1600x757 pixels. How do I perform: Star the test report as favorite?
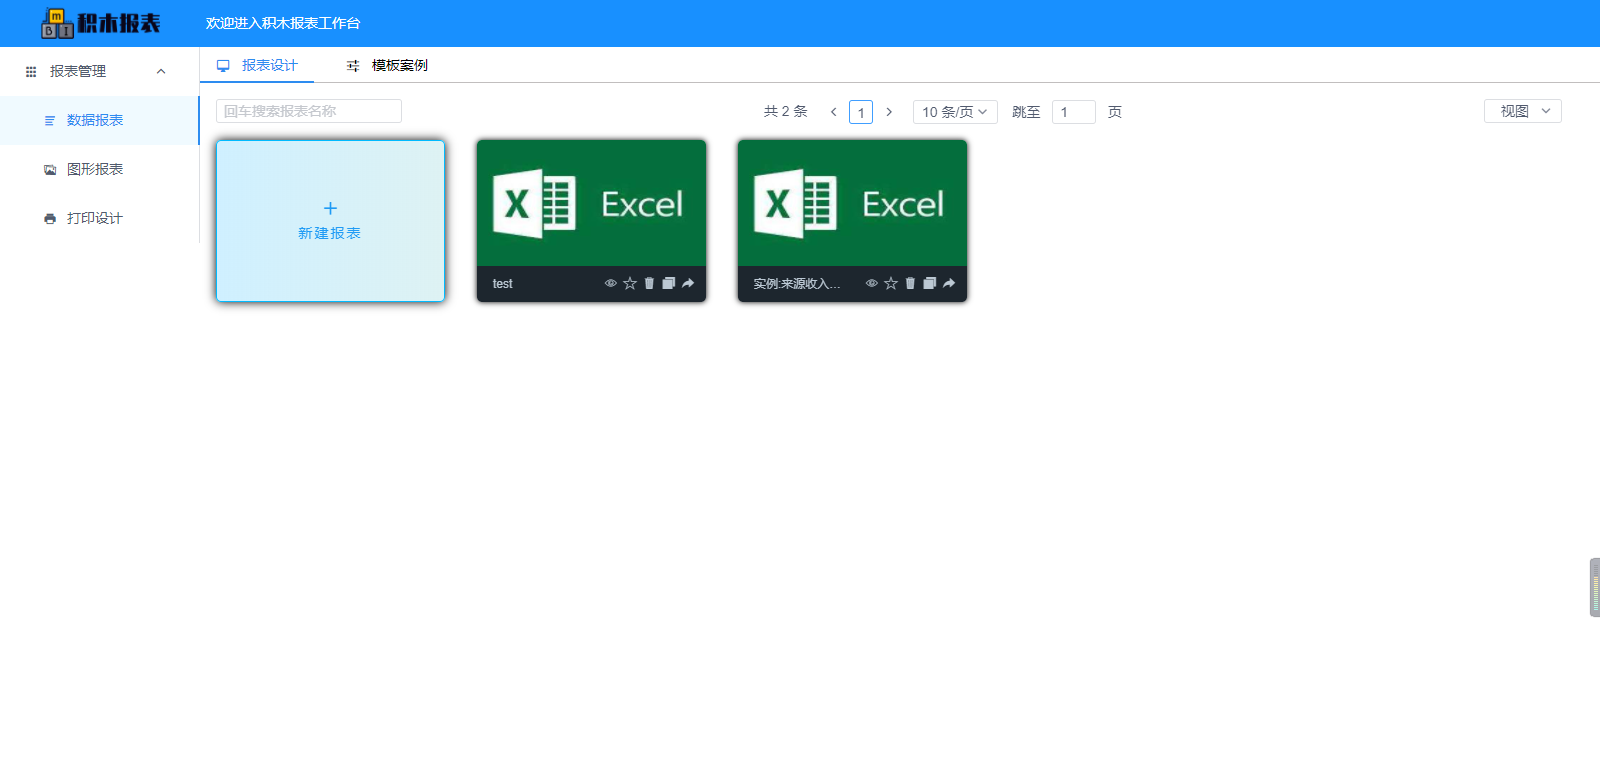(630, 283)
